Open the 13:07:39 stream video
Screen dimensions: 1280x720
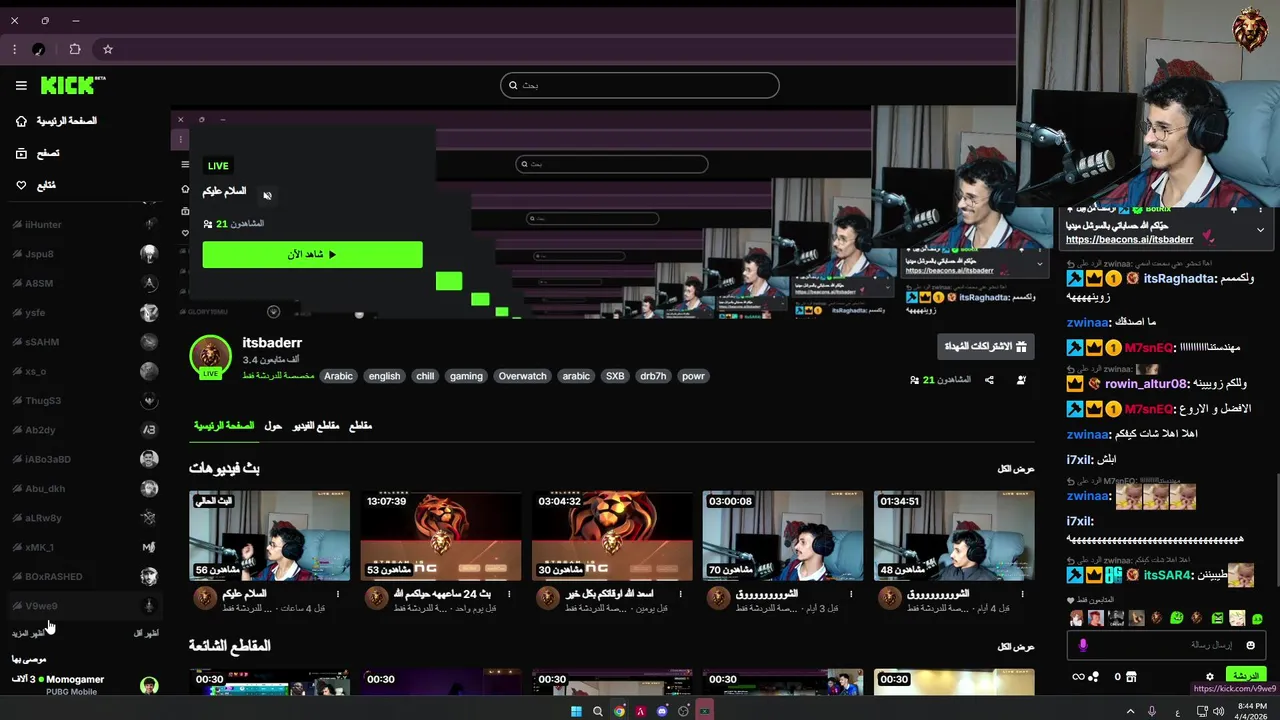tap(441, 535)
